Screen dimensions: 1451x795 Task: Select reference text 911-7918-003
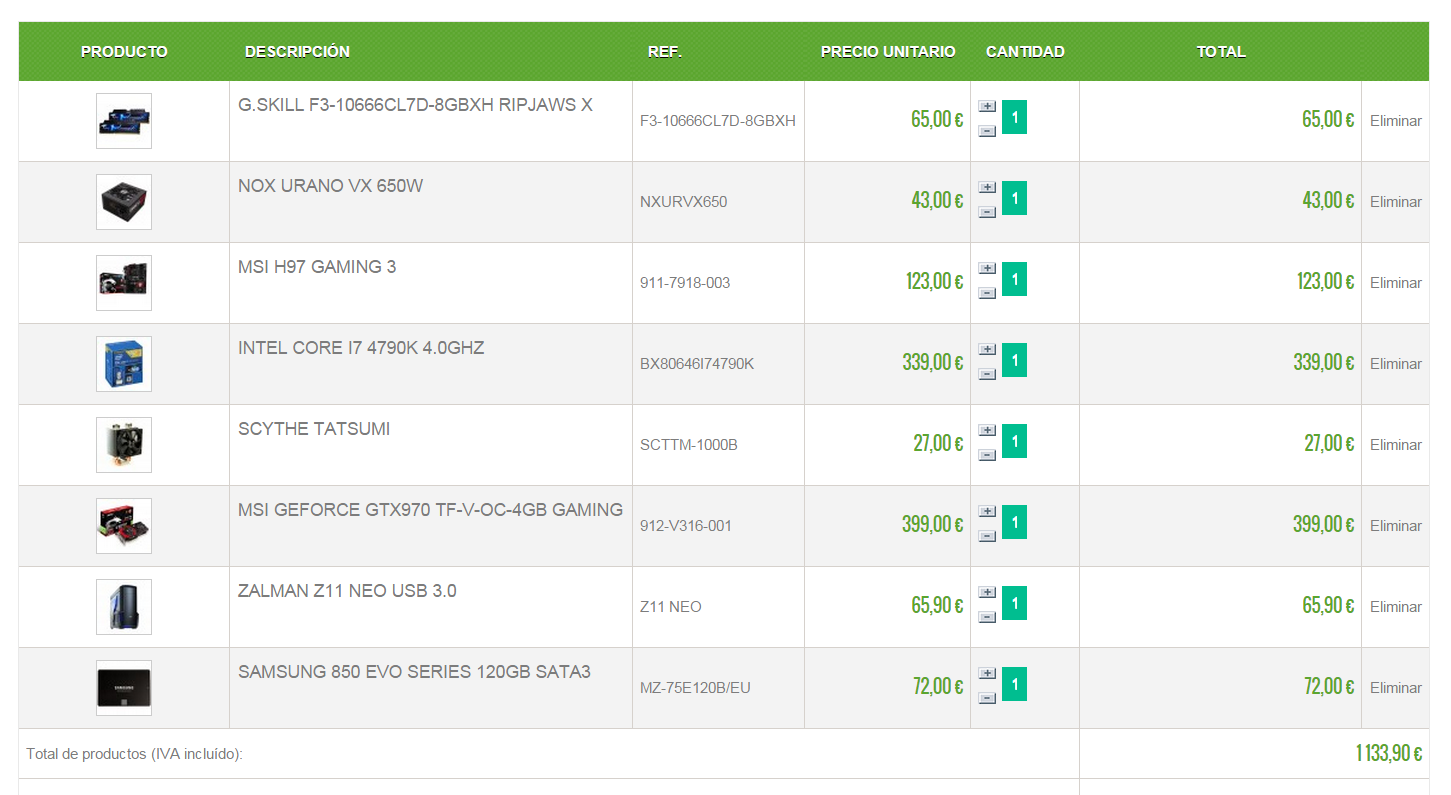(685, 283)
